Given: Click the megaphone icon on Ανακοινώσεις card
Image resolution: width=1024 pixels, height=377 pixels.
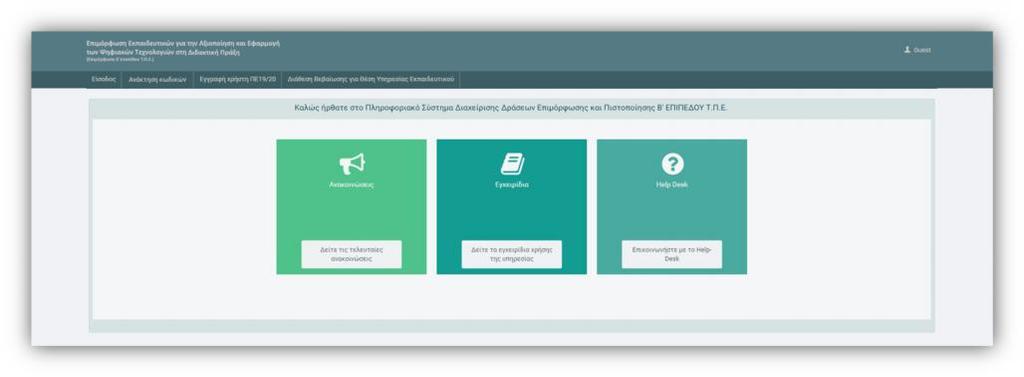Looking at the screenshot, I should pos(352,164).
